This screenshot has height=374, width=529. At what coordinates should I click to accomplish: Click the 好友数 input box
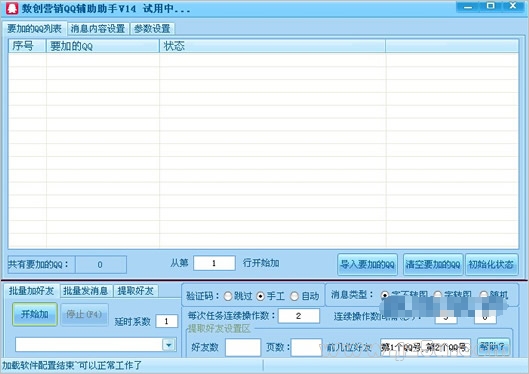click(243, 347)
